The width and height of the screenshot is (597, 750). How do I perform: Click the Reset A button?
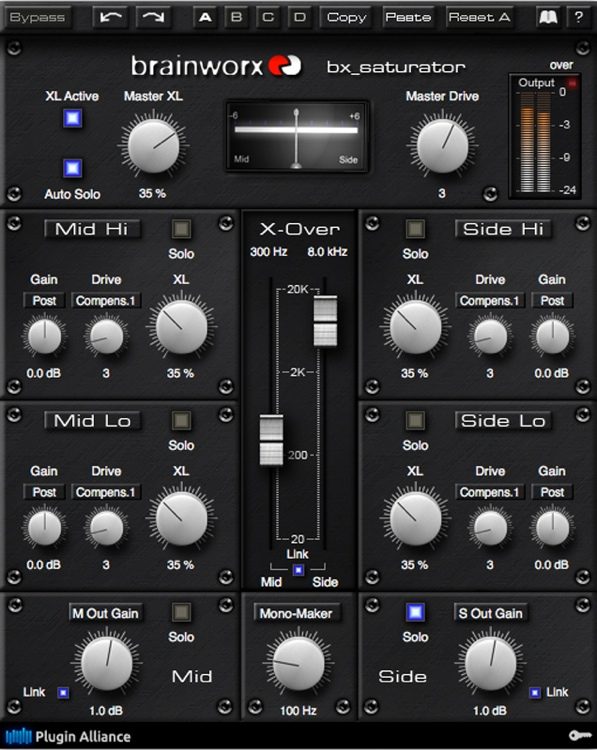[479, 17]
